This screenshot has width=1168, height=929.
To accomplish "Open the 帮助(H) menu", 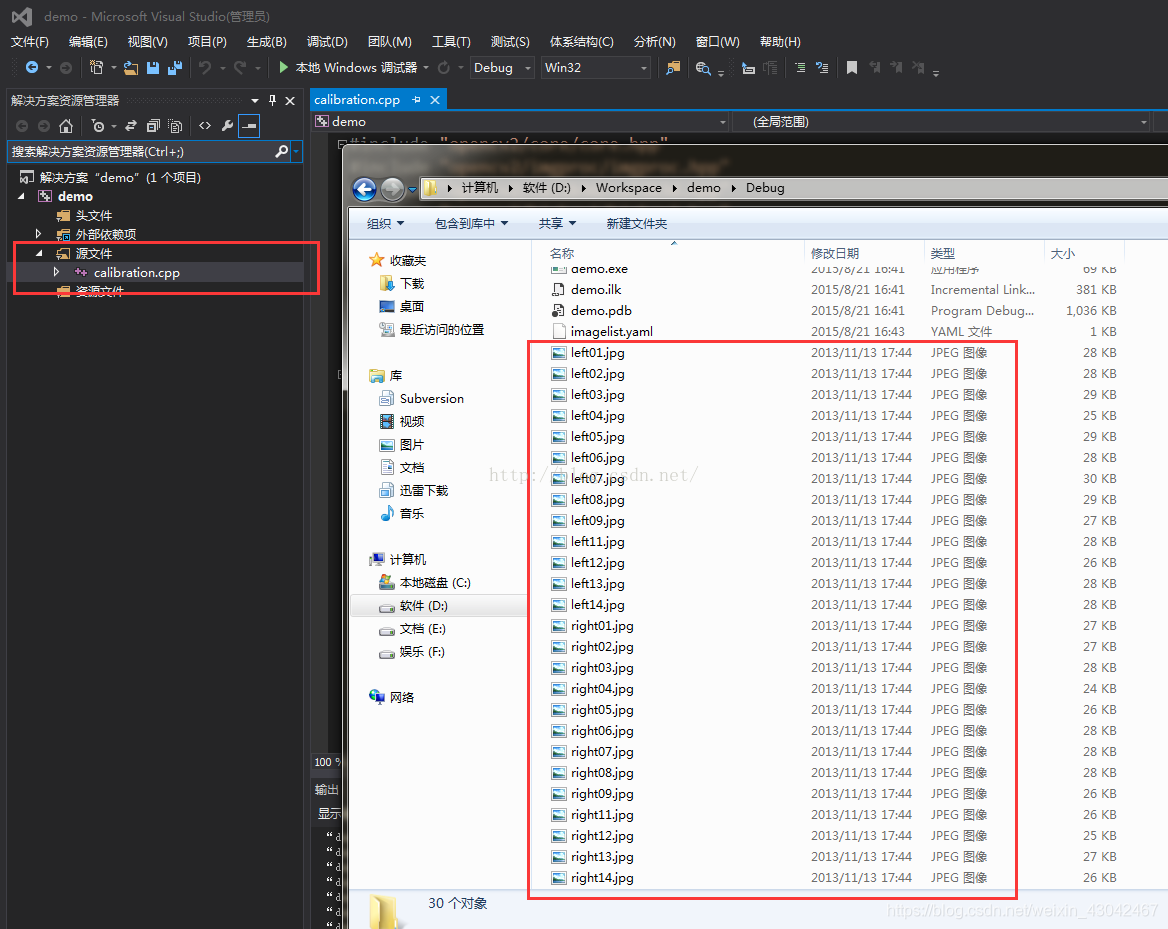I will click(x=780, y=42).
